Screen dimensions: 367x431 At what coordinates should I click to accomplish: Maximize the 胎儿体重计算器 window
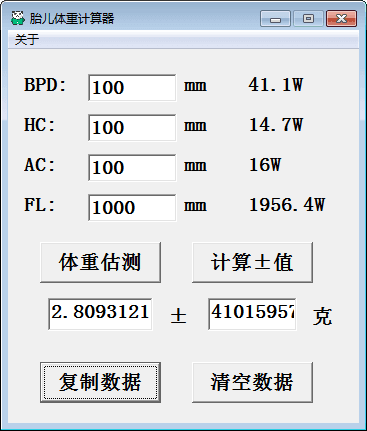[308, 18]
